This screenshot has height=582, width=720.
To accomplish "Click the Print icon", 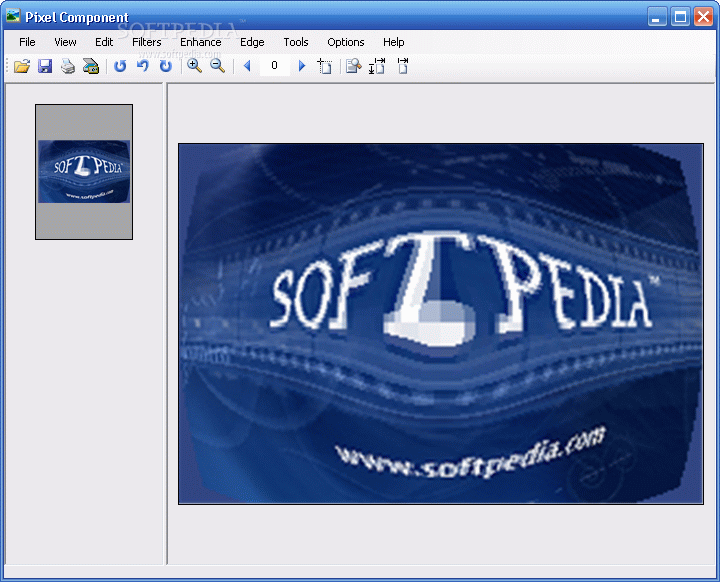I will [68, 66].
